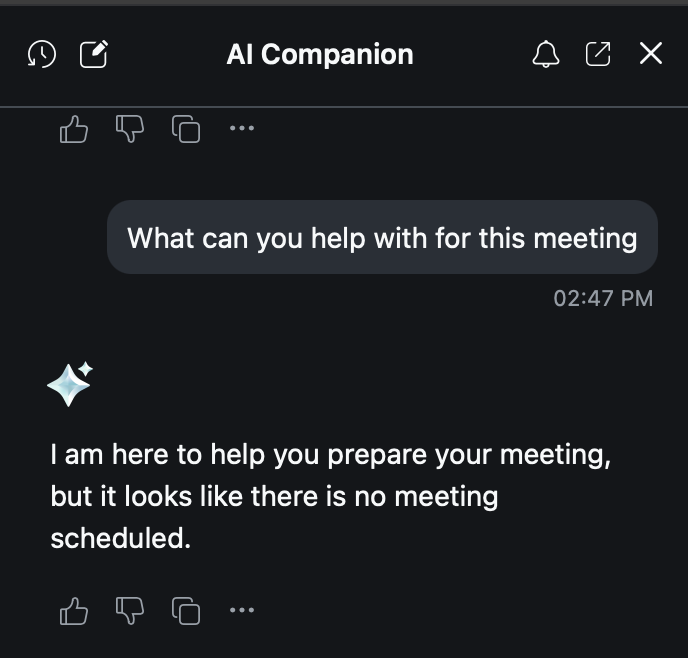
Task: Like the 'no meeting scheduled' reply
Action: [74, 610]
